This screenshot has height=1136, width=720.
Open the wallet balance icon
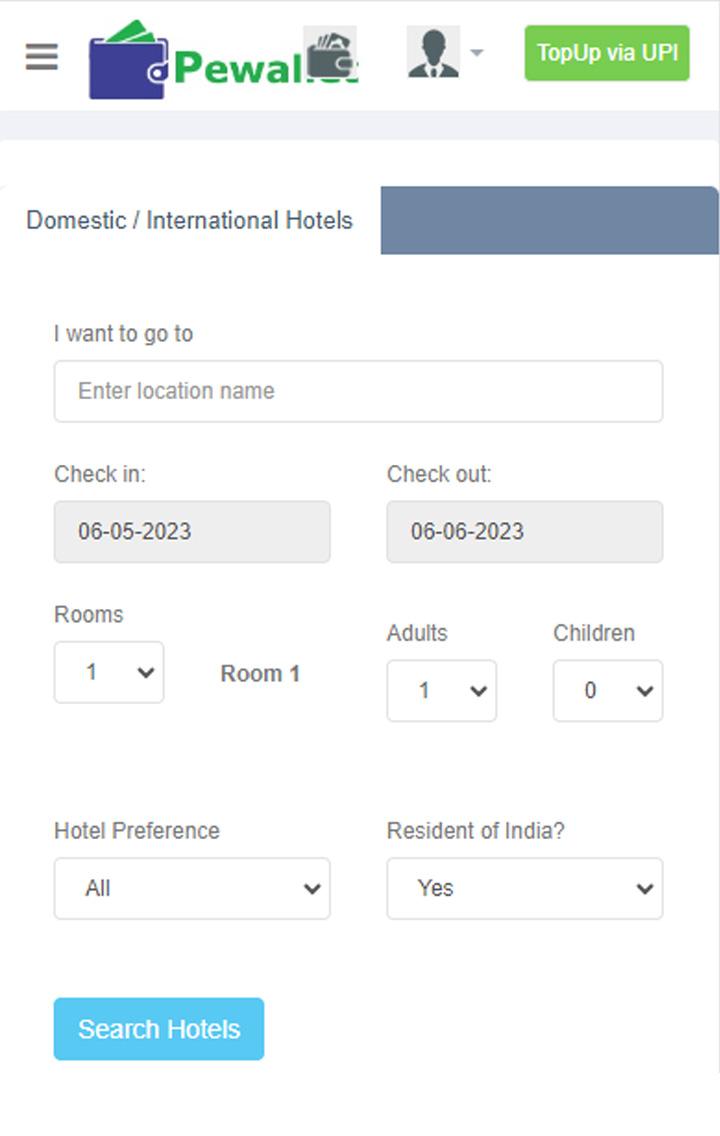(330, 55)
